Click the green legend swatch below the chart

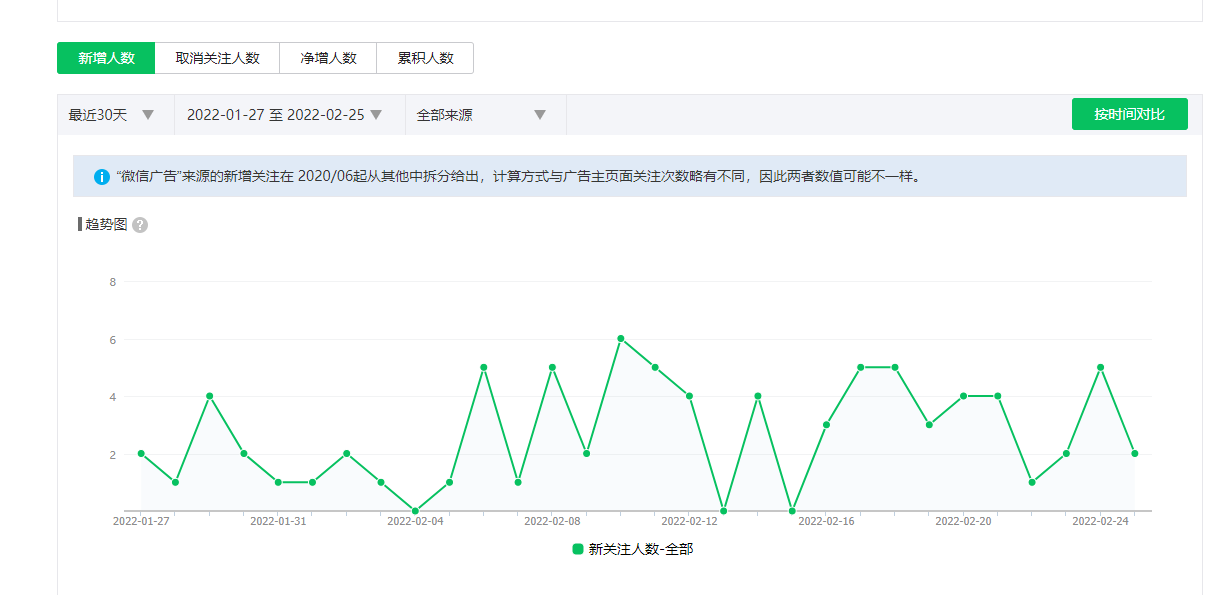(x=577, y=549)
